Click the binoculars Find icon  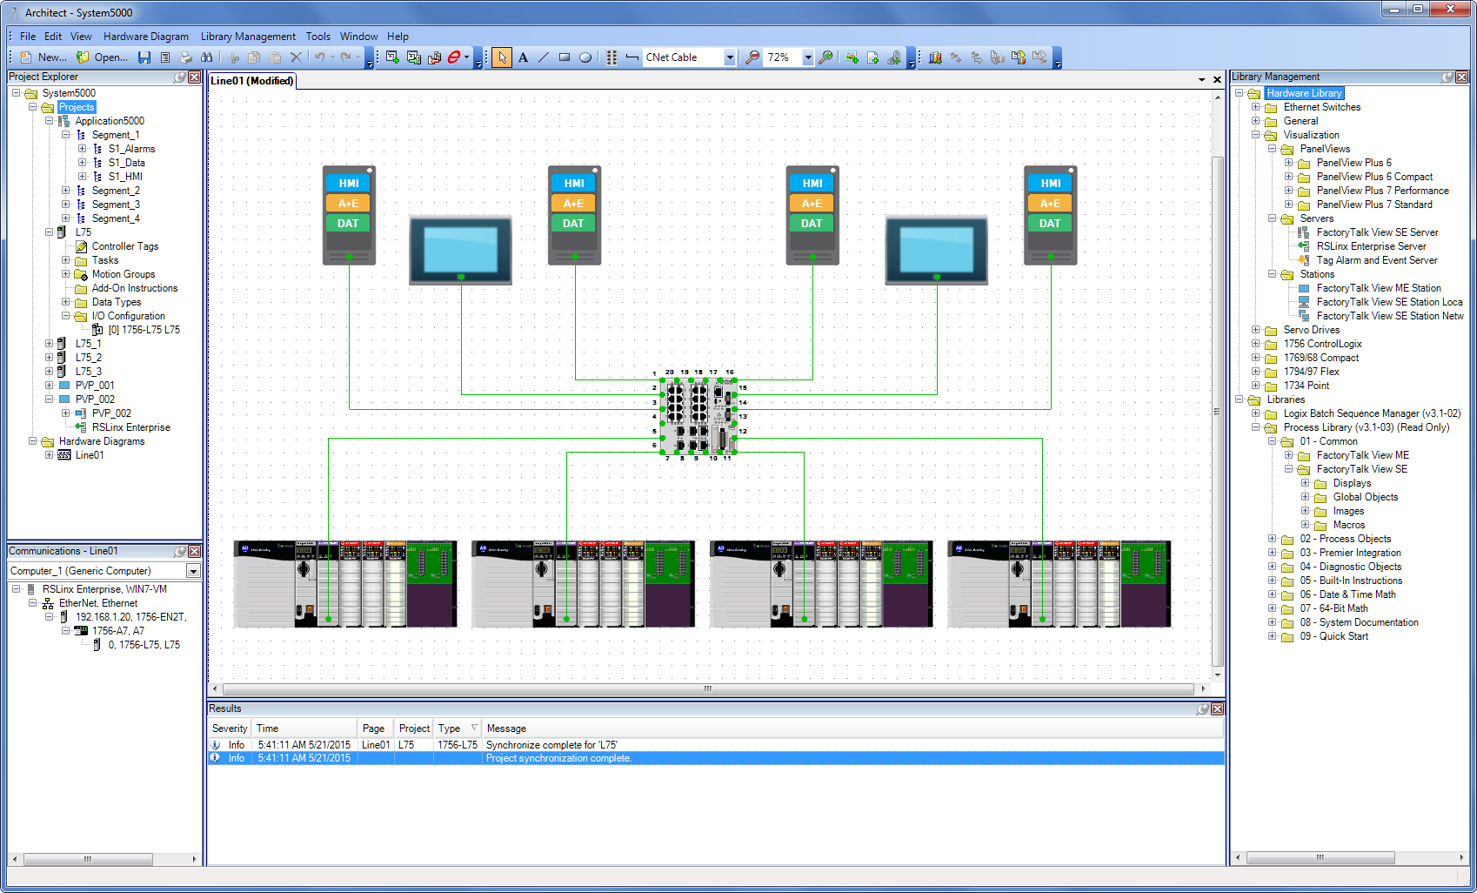tap(207, 58)
